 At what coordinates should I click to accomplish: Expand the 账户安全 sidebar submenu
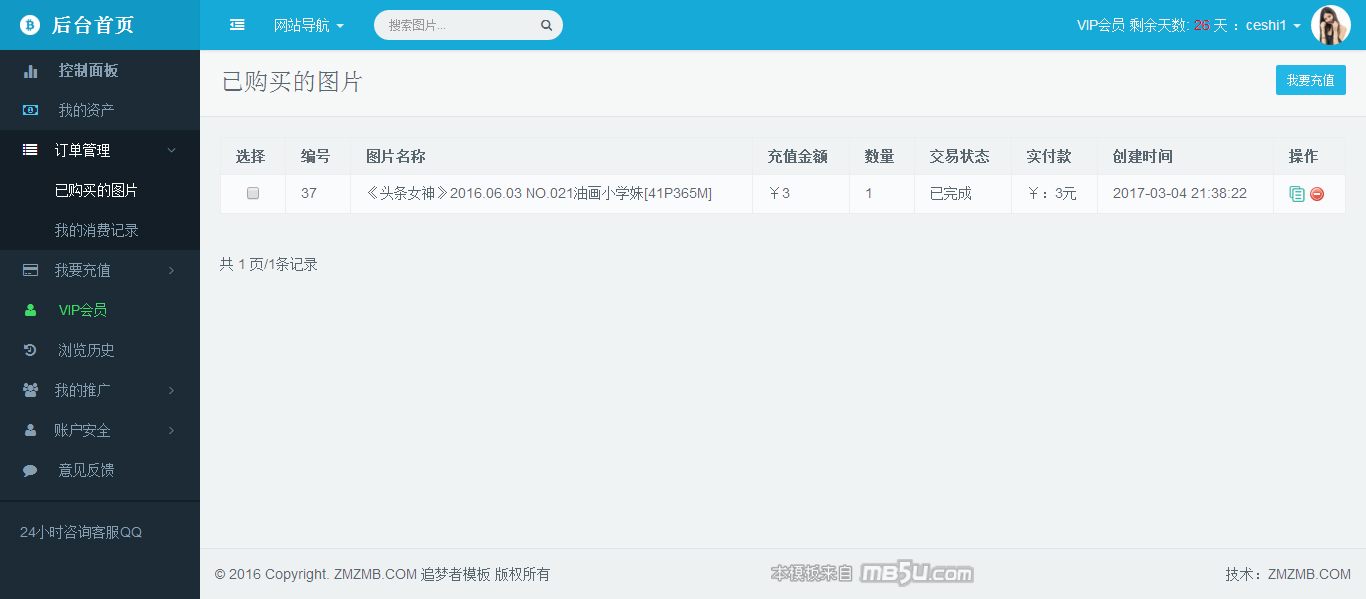(x=100, y=430)
